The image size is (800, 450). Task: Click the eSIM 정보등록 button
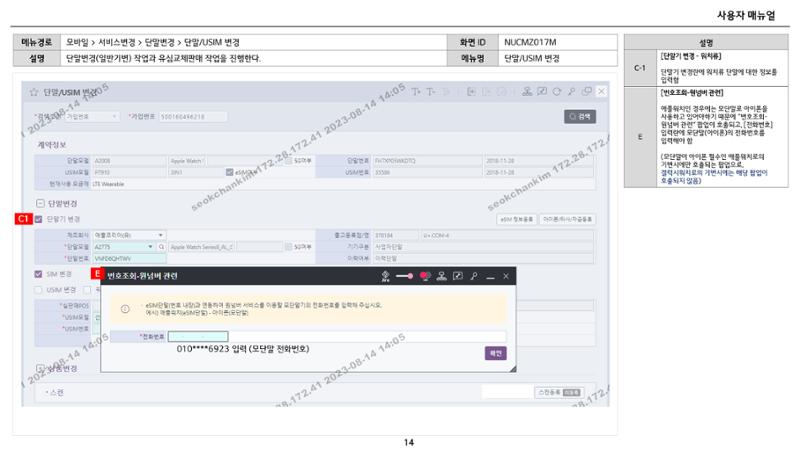tap(516, 219)
